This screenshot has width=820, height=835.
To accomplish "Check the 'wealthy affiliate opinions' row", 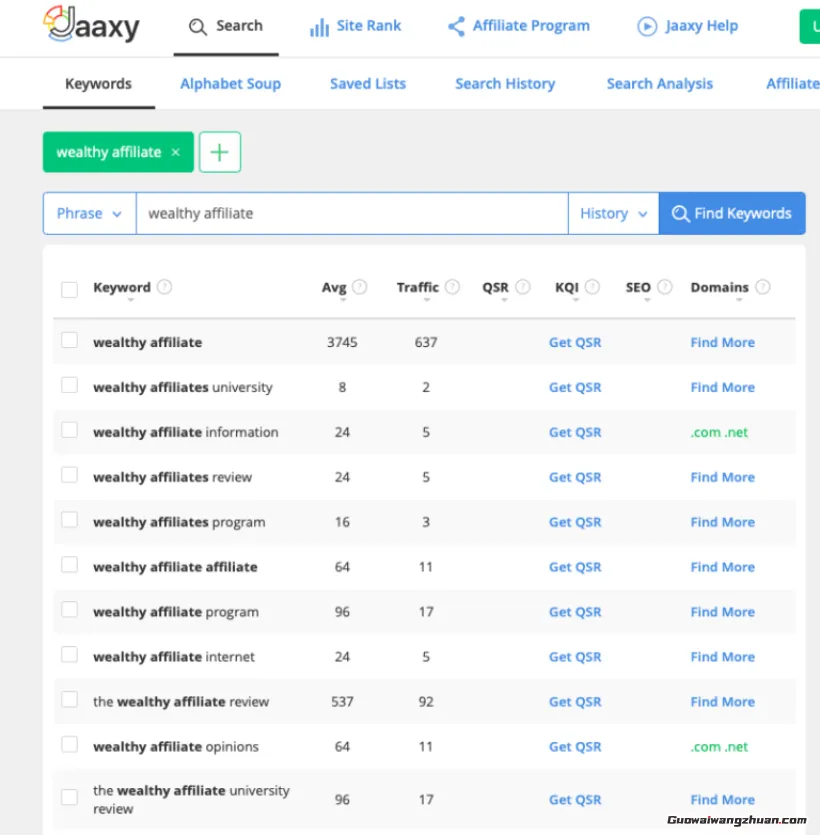I will (69, 744).
